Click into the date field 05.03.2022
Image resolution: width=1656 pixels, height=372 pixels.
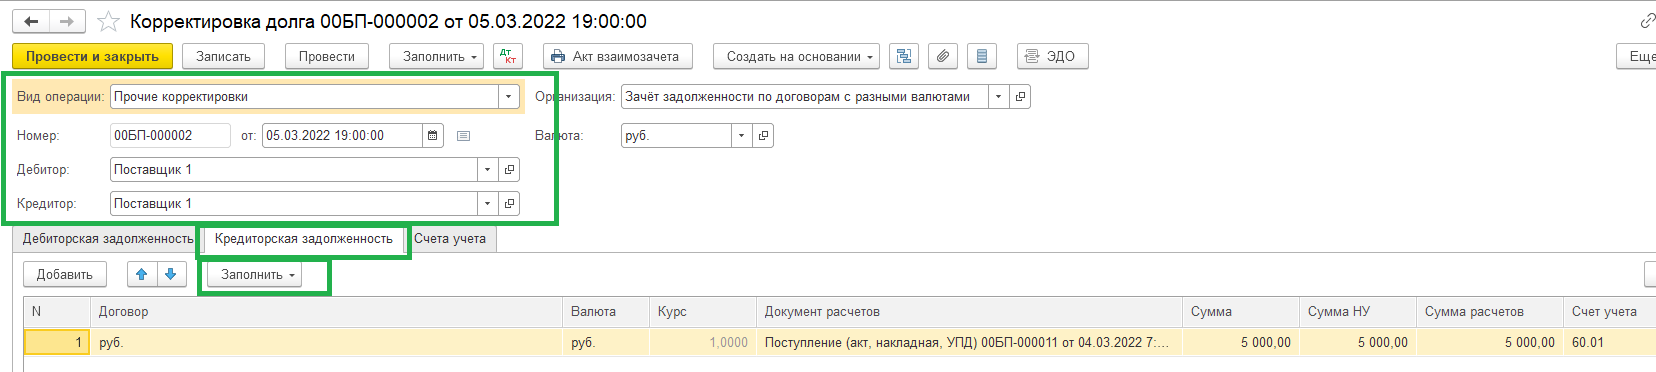341,135
